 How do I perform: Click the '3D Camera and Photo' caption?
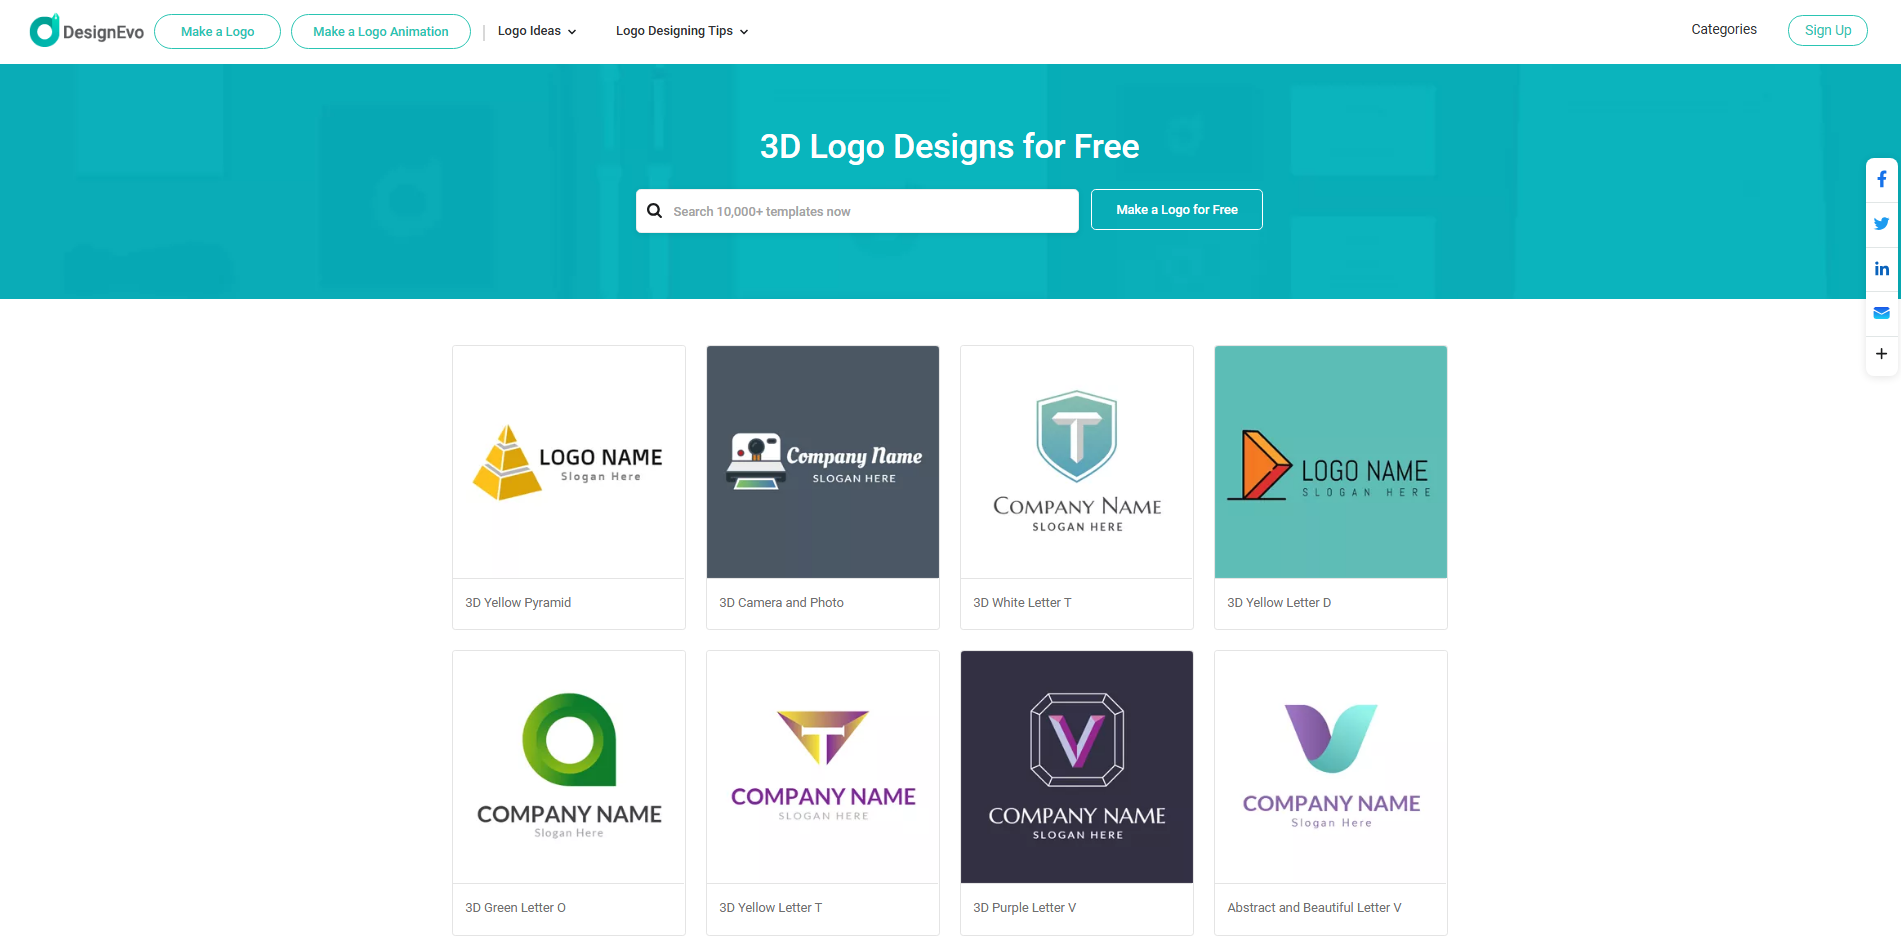tap(781, 603)
